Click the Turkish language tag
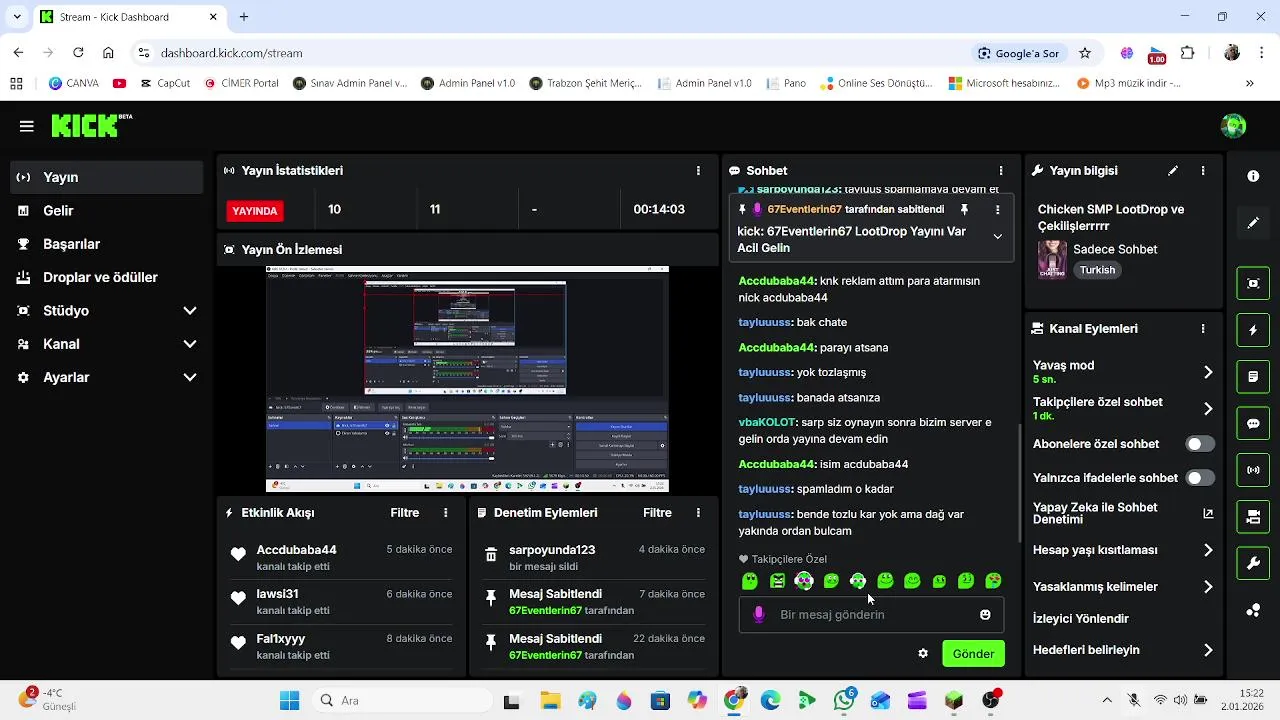 click(x=1097, y=270)
